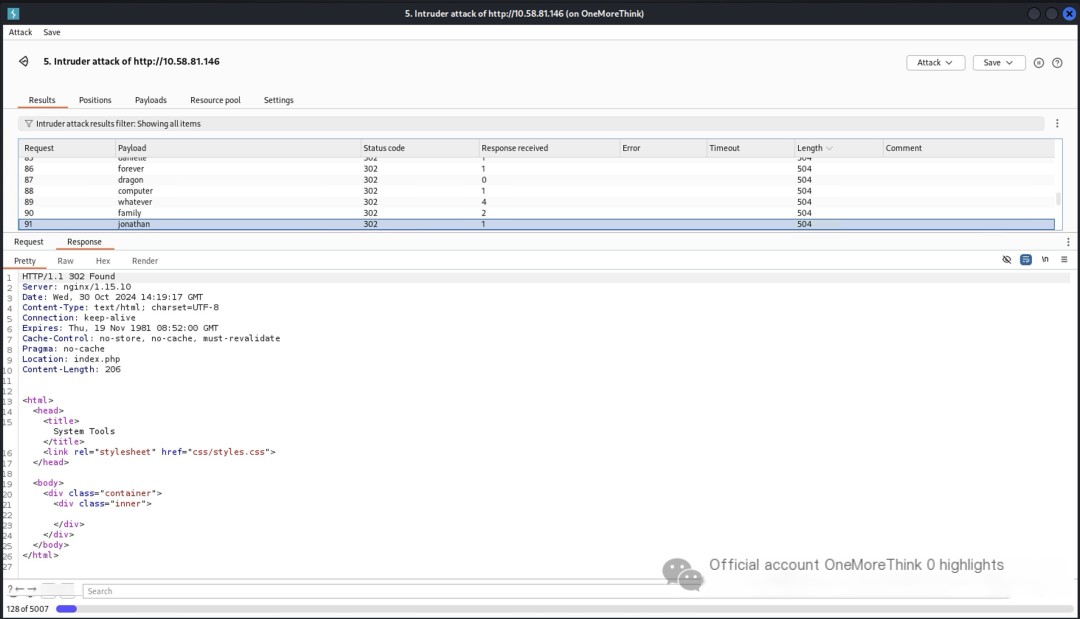This screenshot has width=1080, height=619.
Task: Select the row with payload whatever
Action: click(537, 202)
